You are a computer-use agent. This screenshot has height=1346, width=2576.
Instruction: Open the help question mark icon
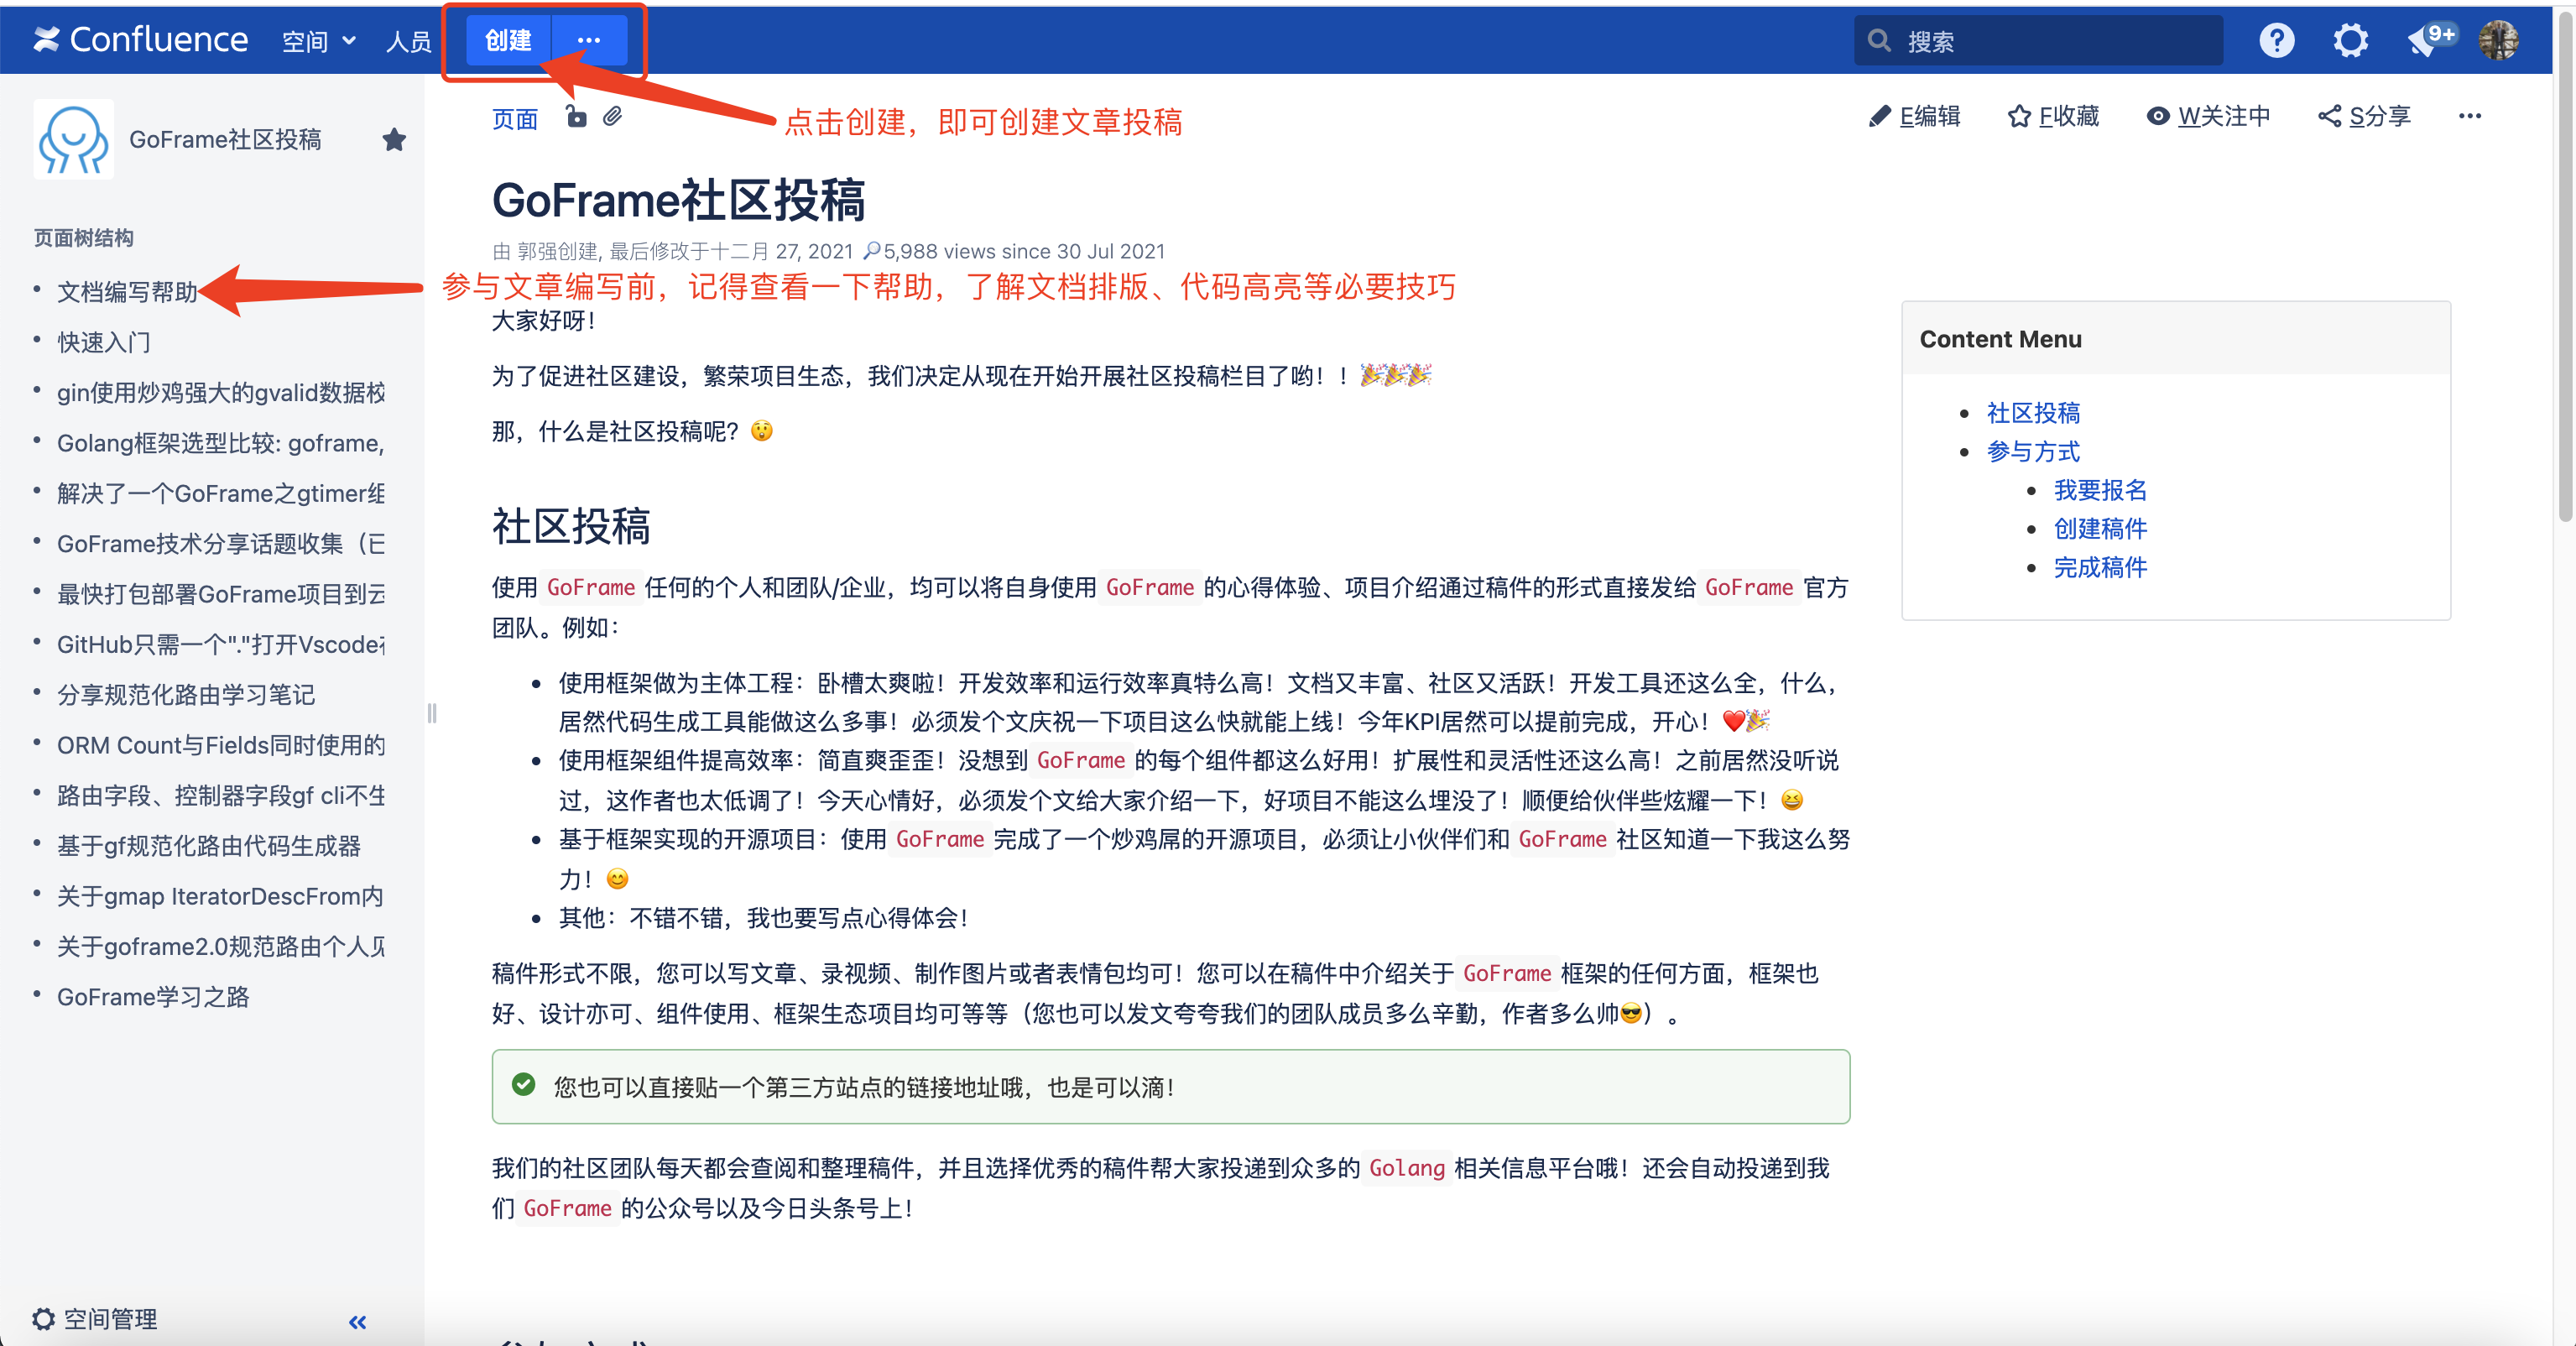[x=2276, y=40]
